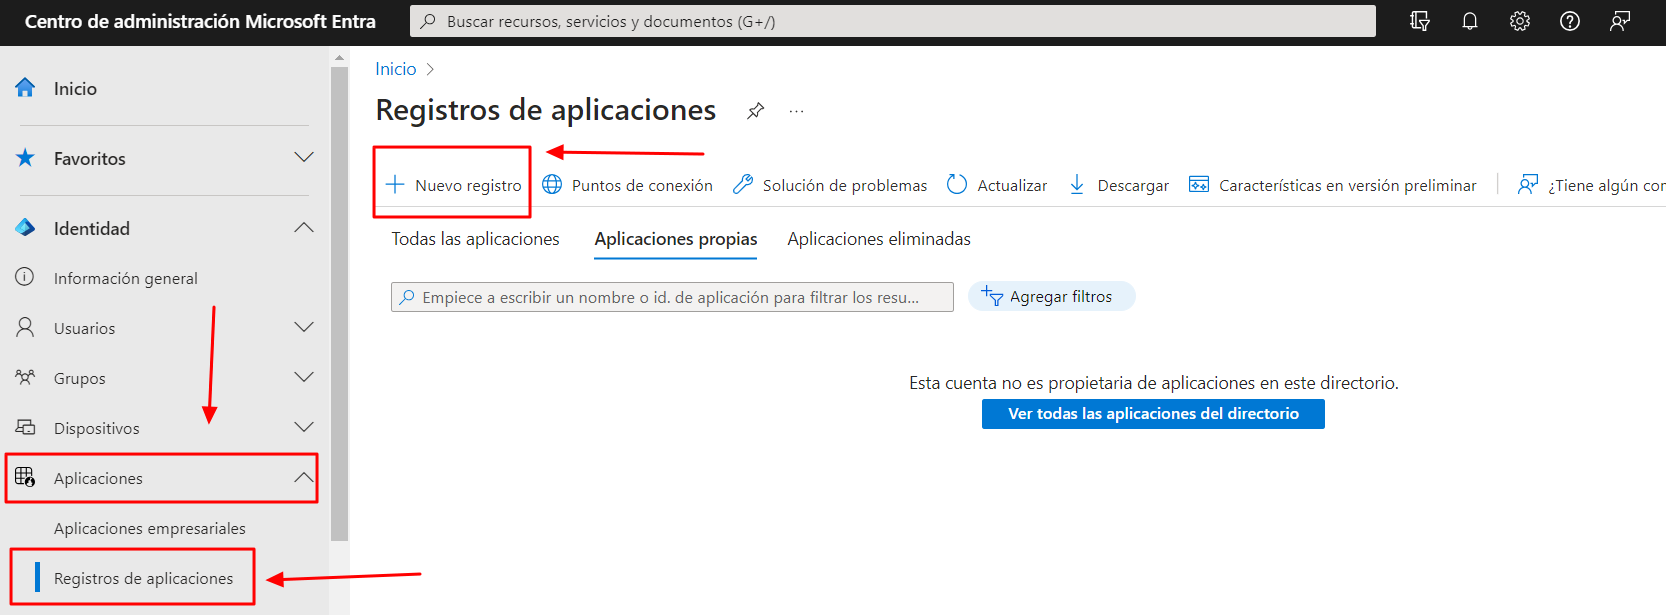Collapse the Identidad section
Image resolution: width=1666 pixels, height=615 pixels.
304,228
